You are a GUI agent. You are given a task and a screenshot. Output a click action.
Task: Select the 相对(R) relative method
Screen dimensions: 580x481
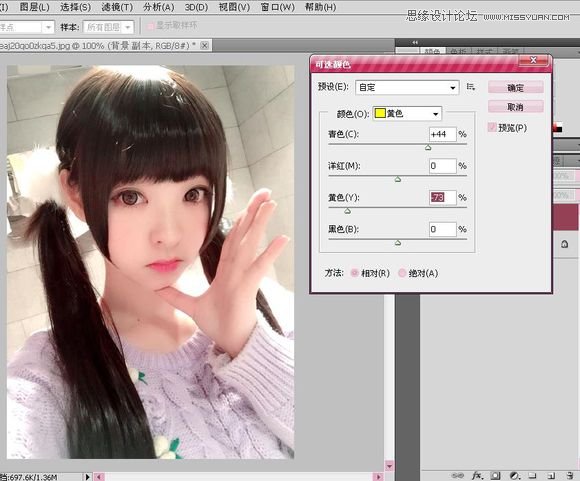point(354,273)
